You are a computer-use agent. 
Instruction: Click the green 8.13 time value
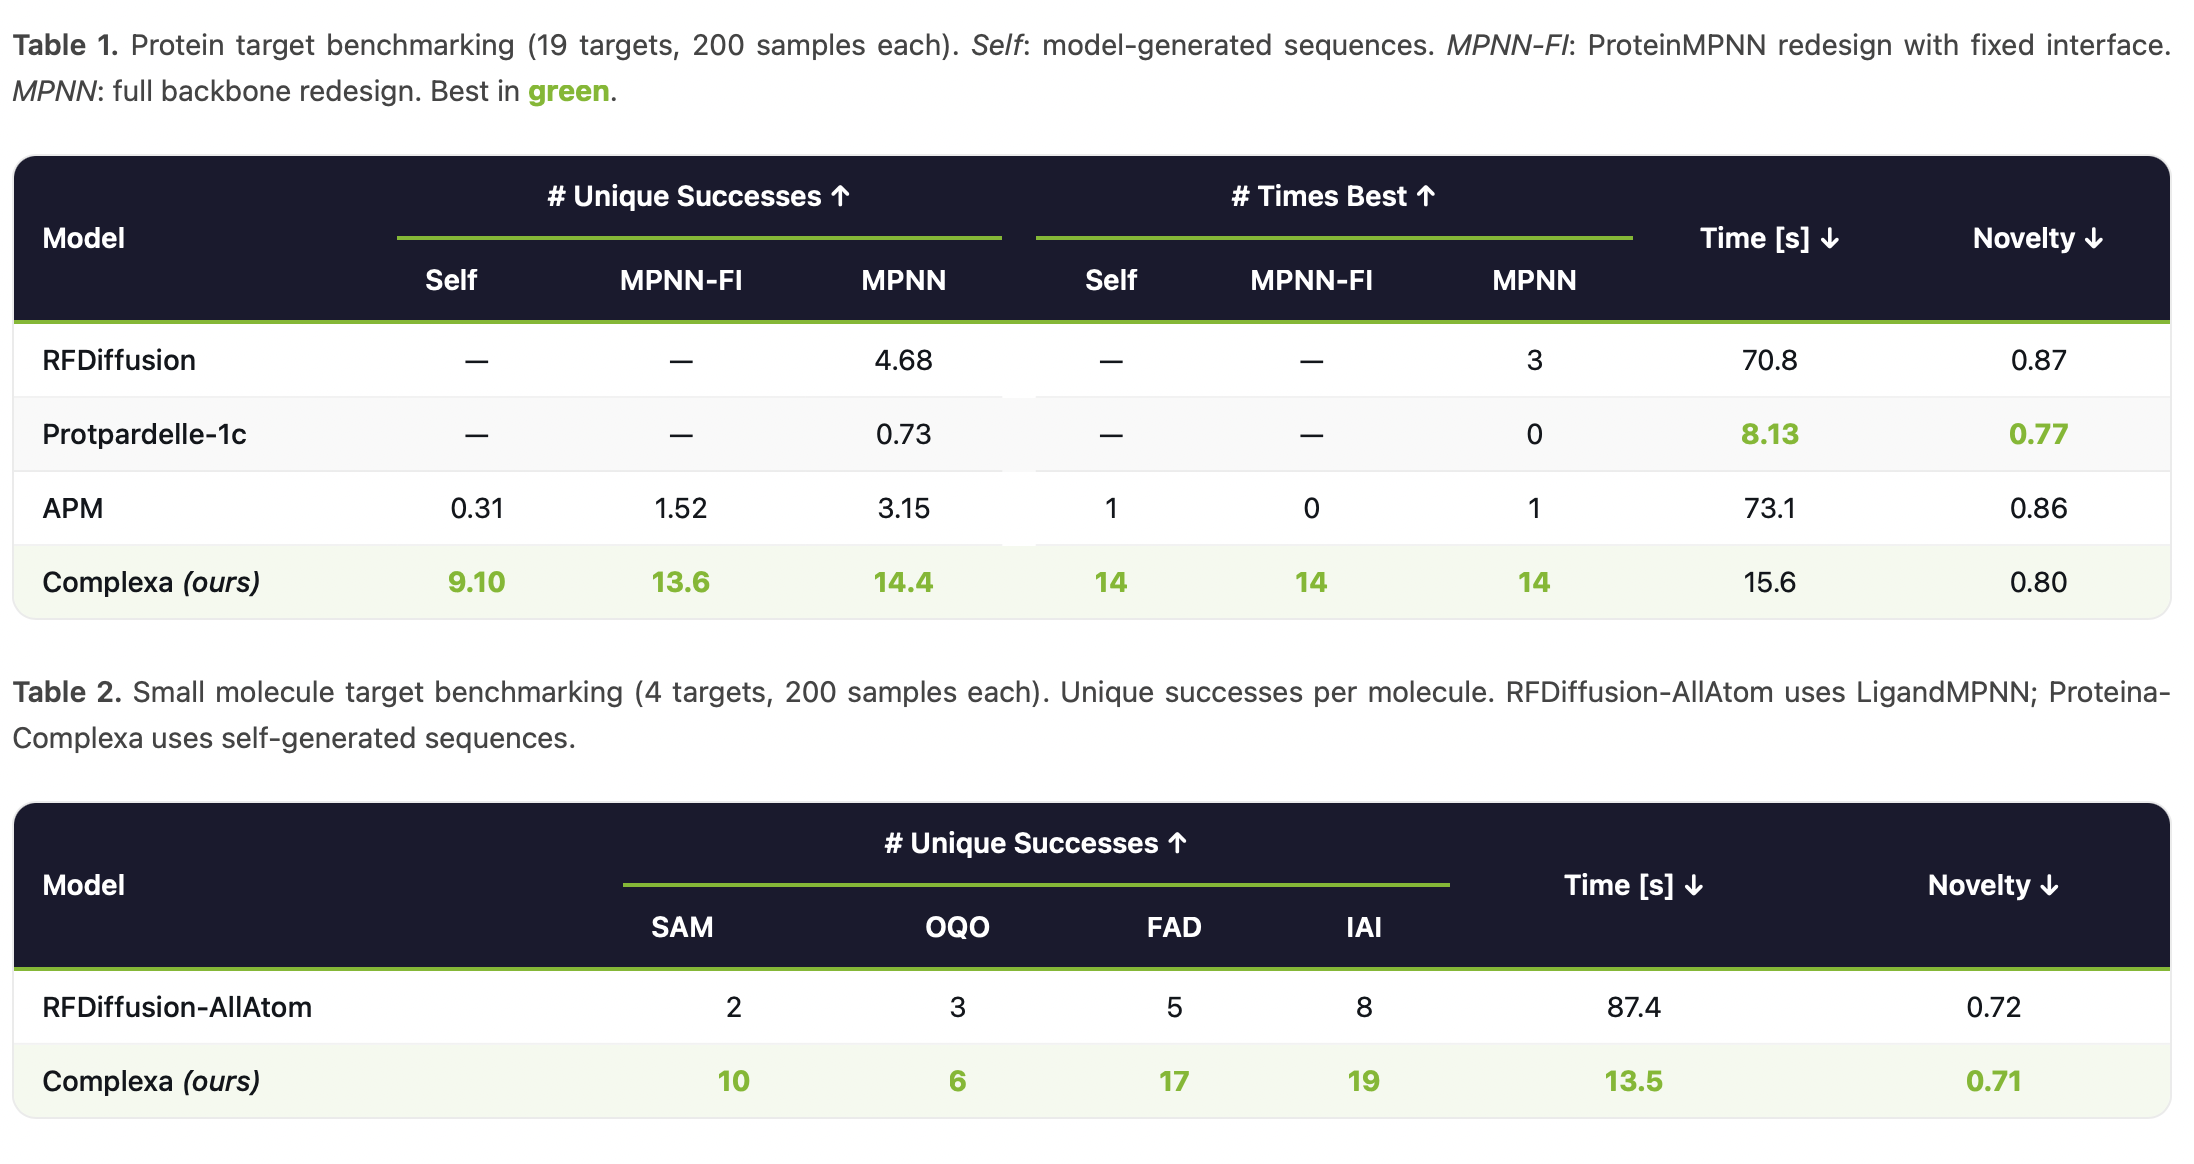1769,434
